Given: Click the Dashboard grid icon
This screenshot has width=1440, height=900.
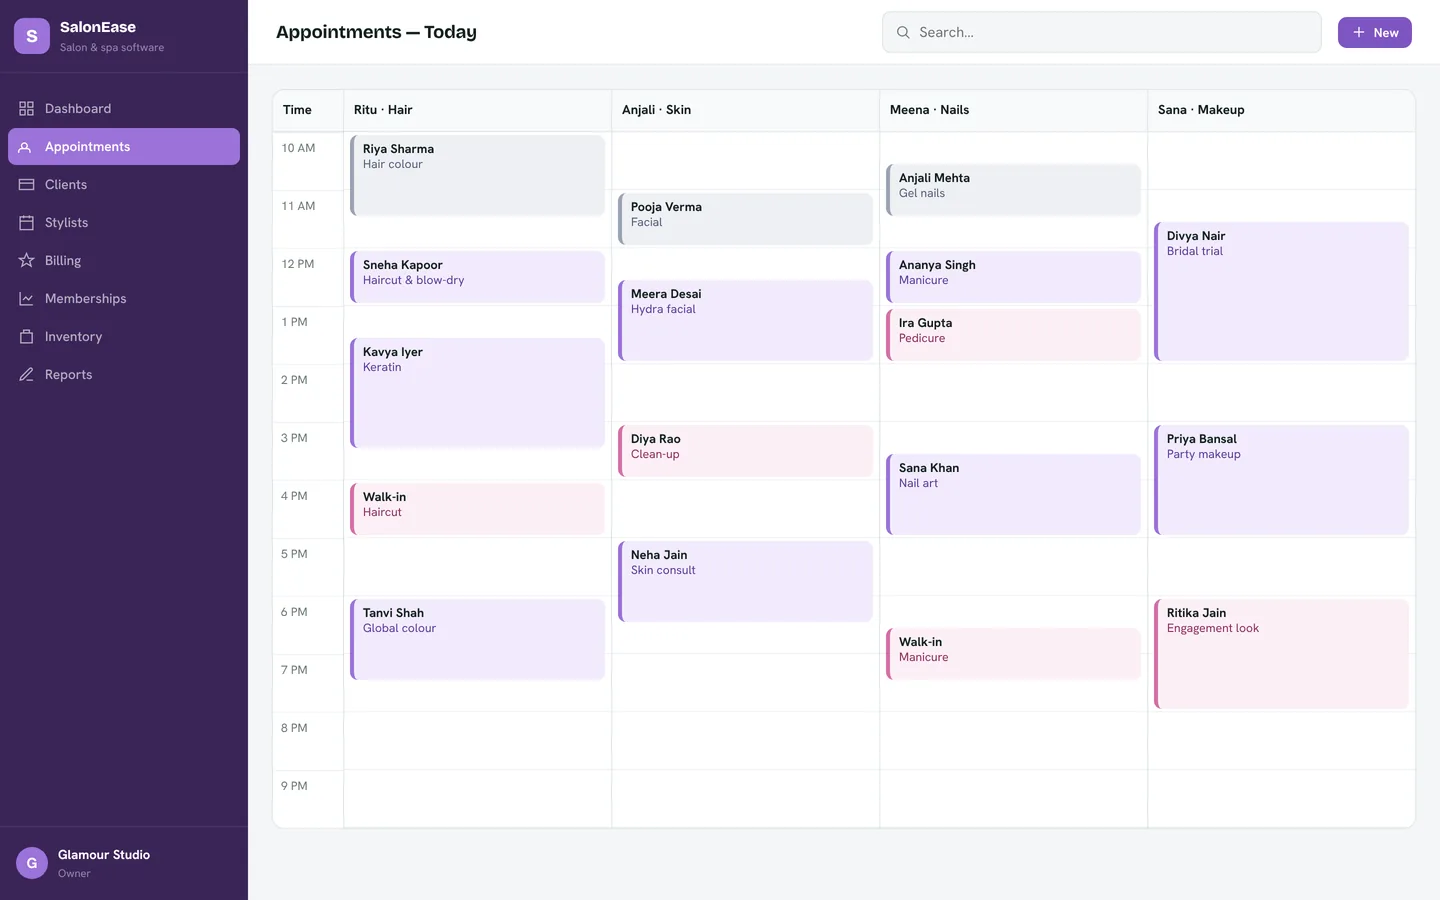Looking at the screenshot, I should click(26, 109).
